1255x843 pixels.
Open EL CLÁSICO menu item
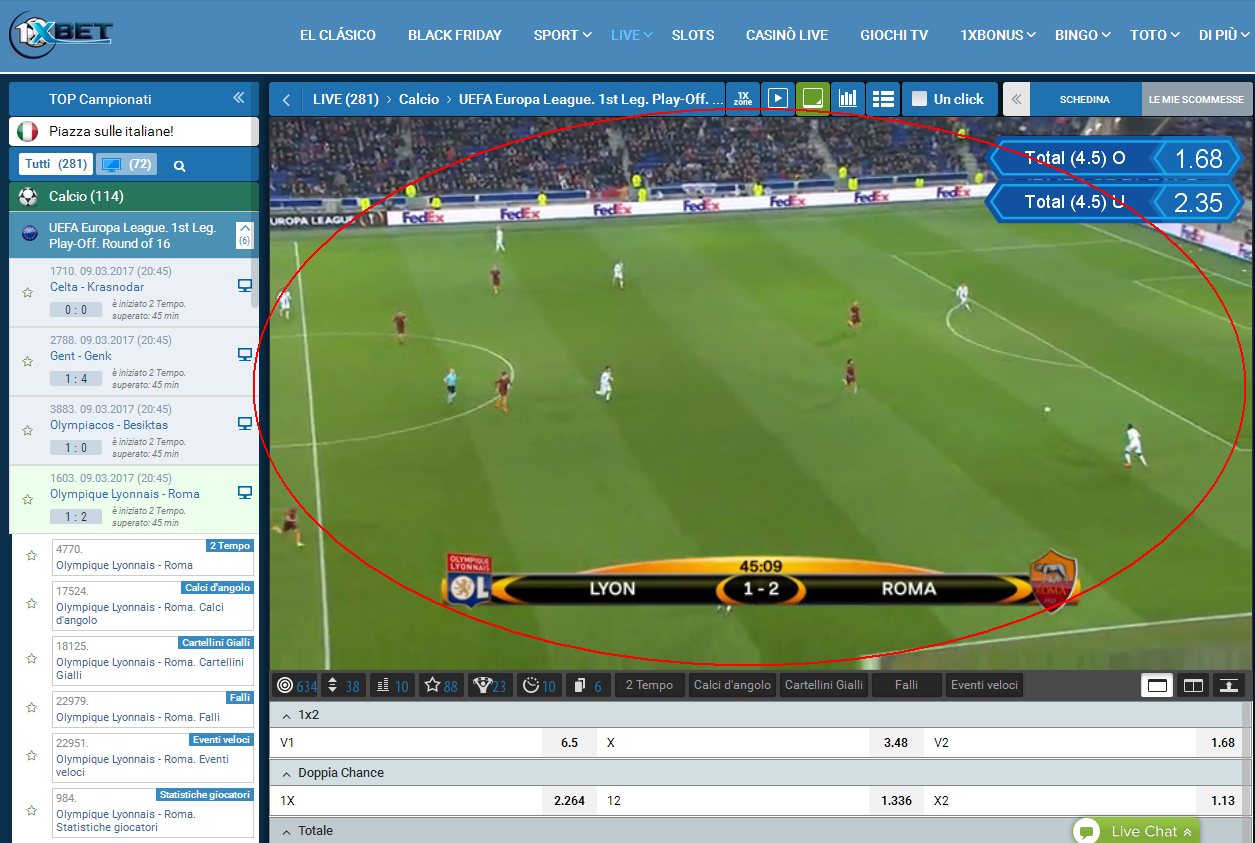coord(338,35)
